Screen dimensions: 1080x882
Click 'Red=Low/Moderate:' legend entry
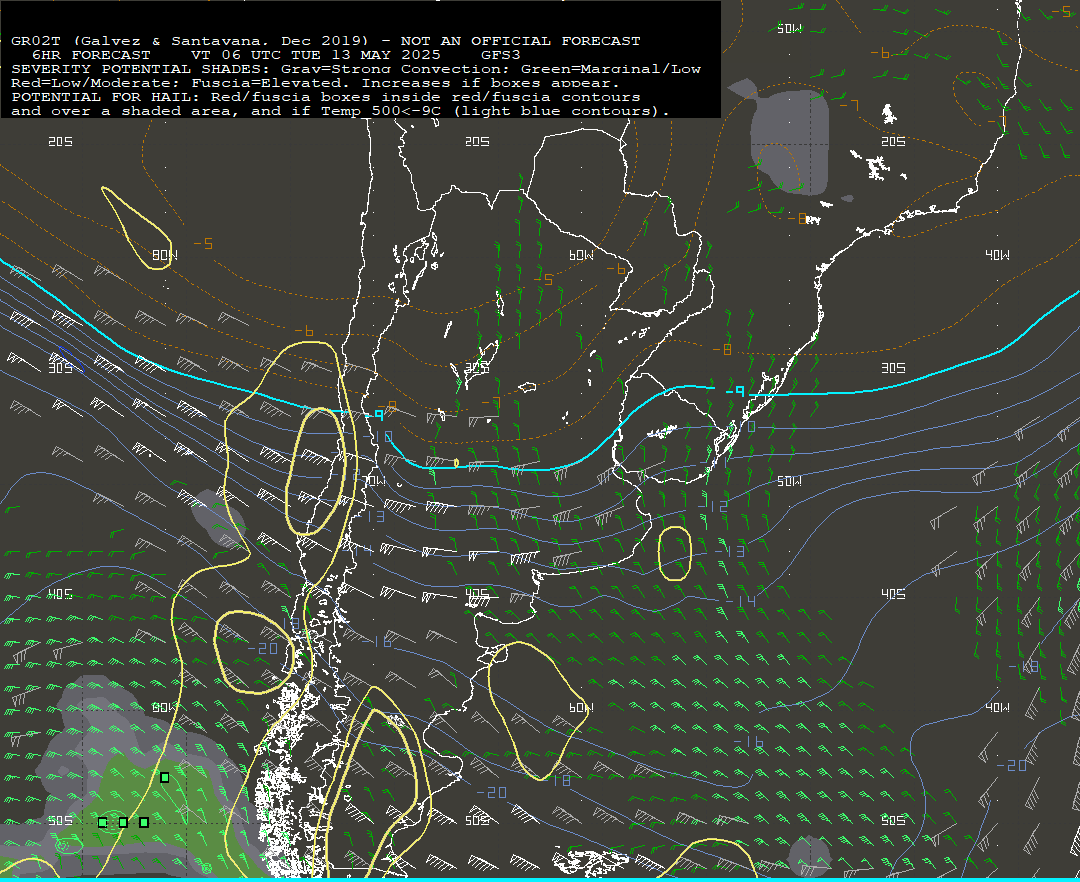[96, 83]
